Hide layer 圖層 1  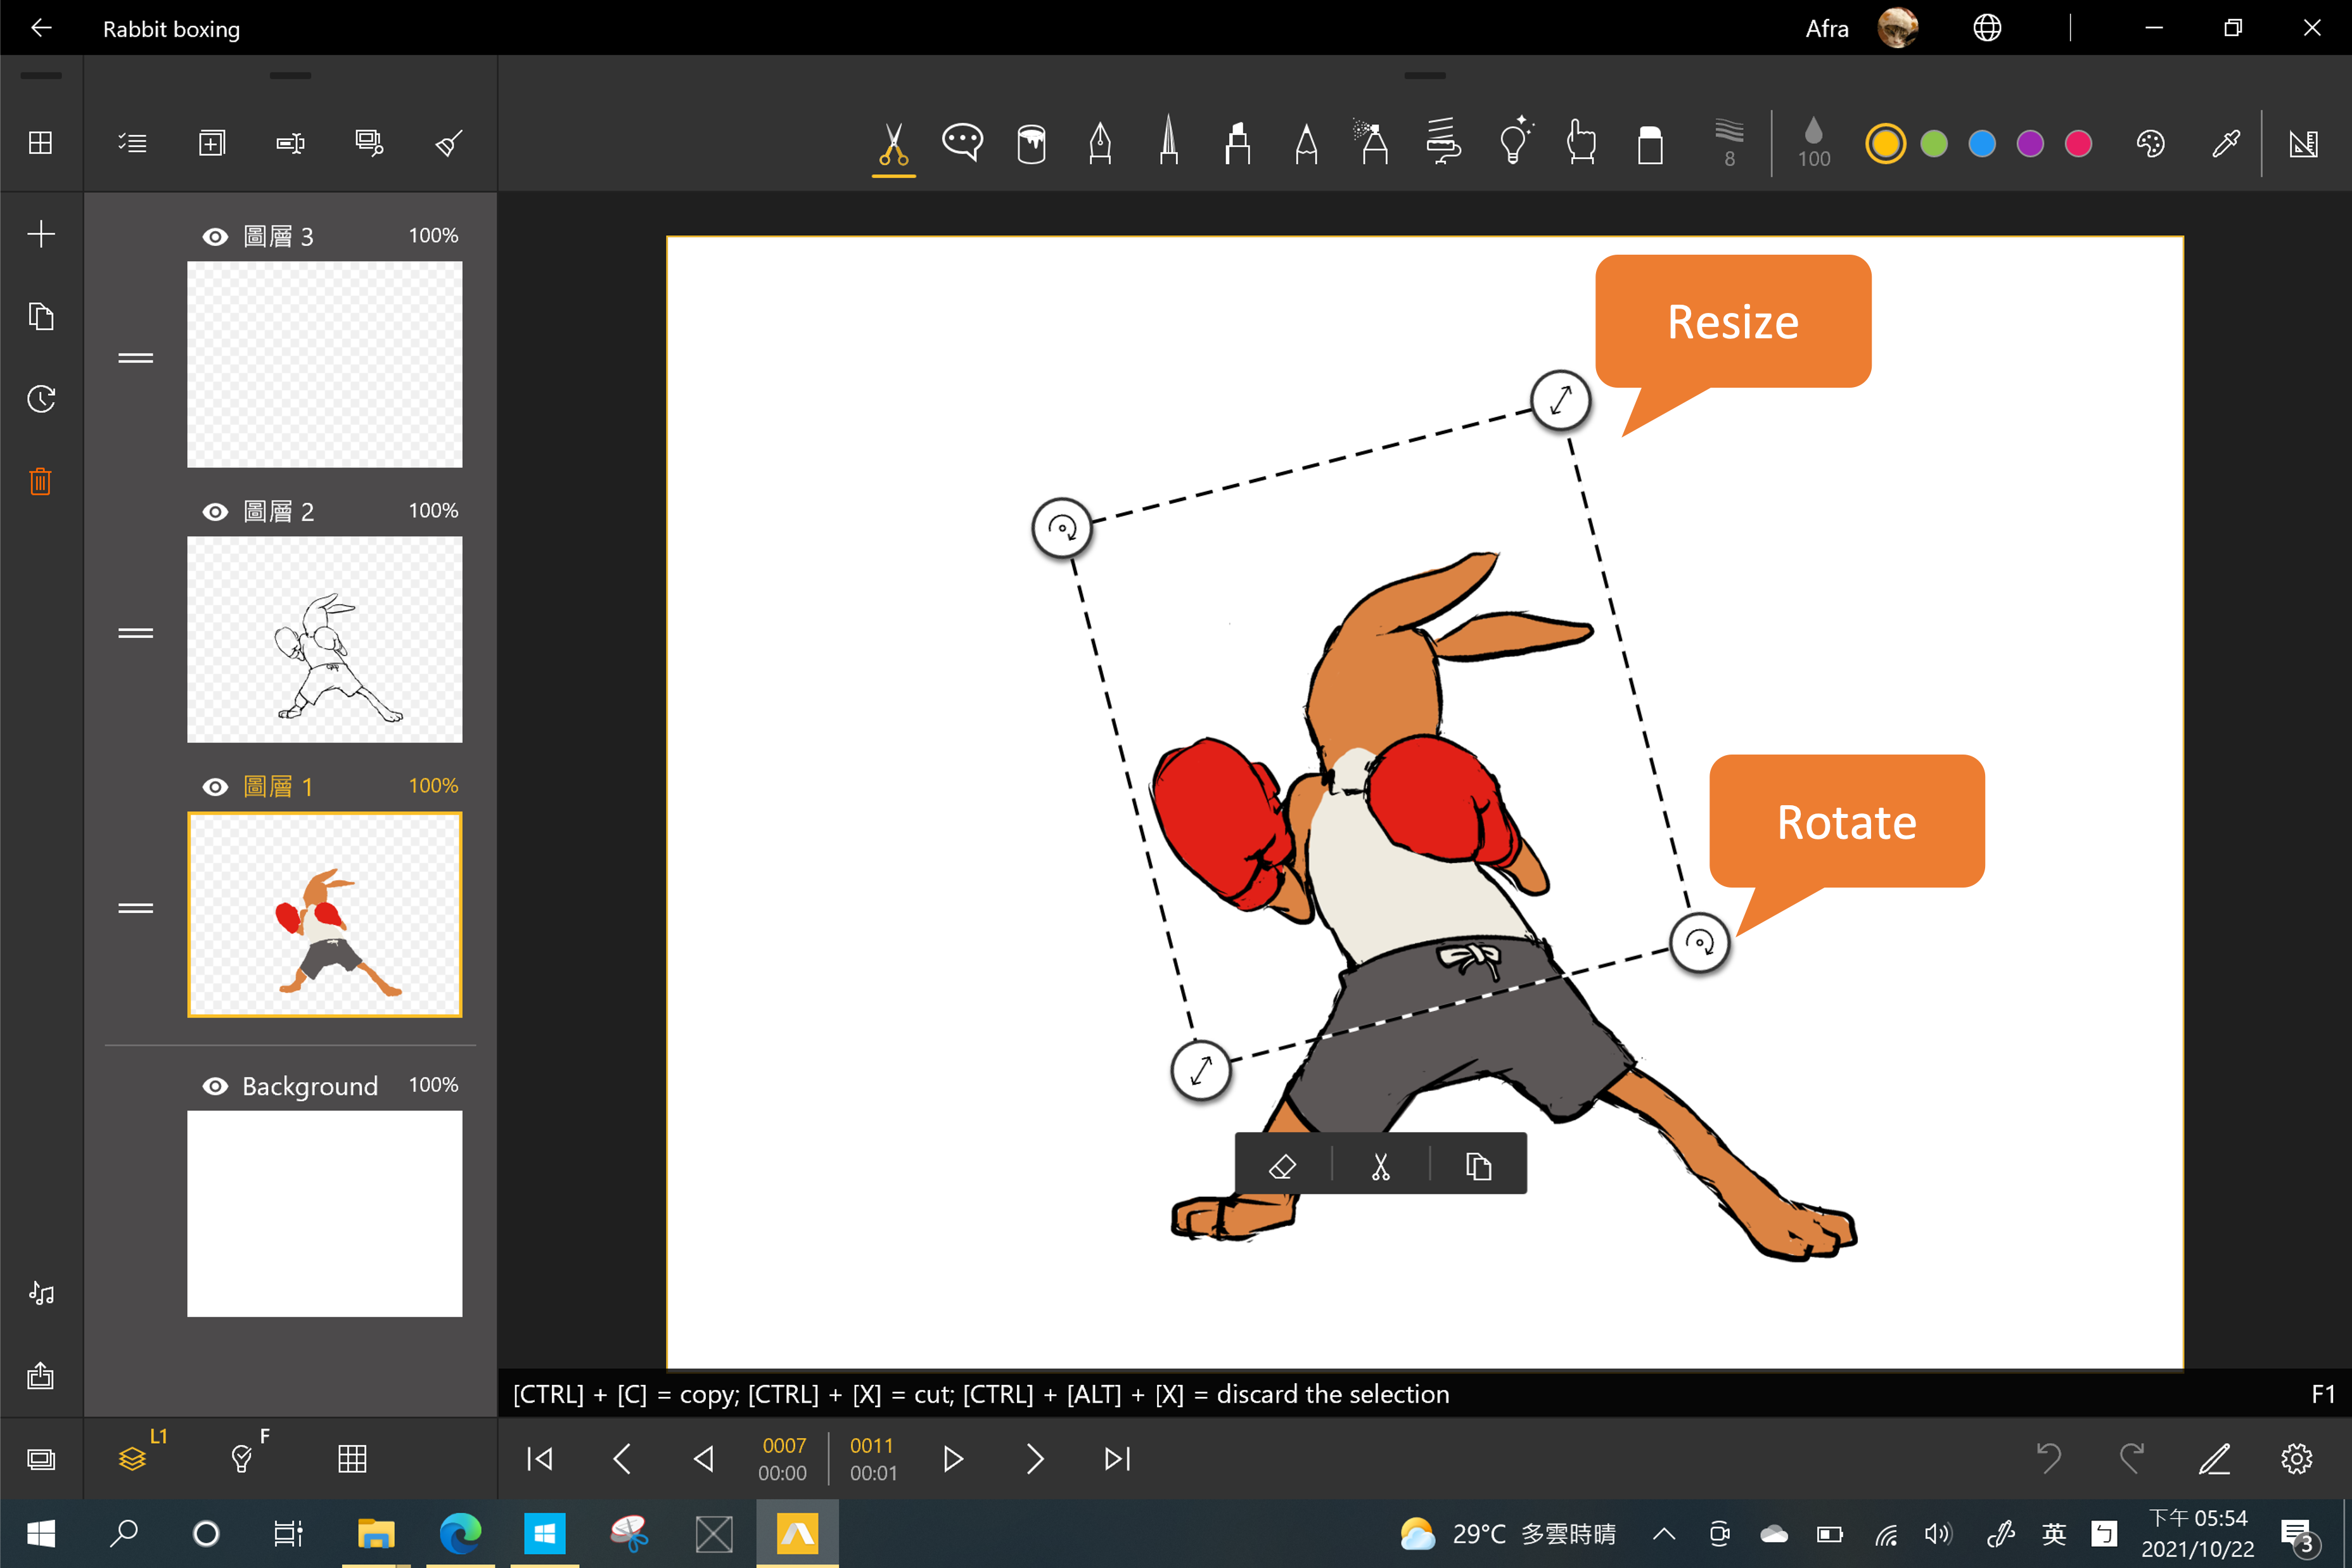(x=215, y=787)
